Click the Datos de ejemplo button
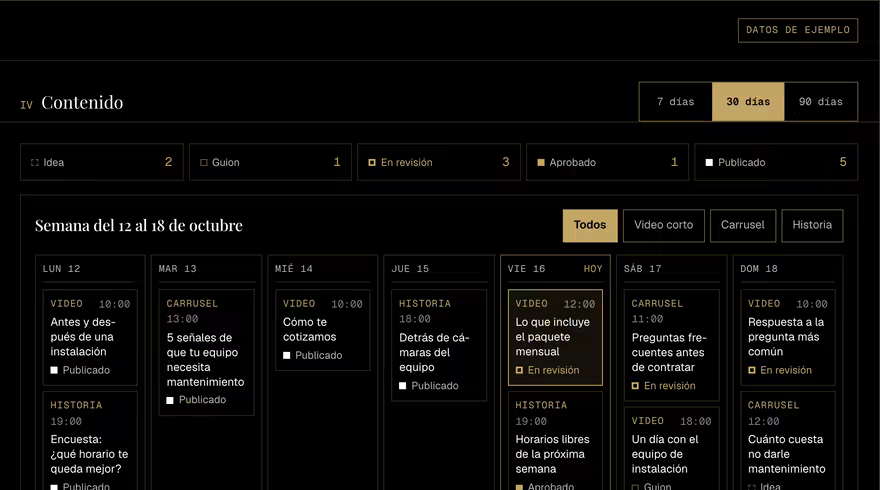This screenshot has width=880, height=490. pyautogui.click(x=798, y=30)
